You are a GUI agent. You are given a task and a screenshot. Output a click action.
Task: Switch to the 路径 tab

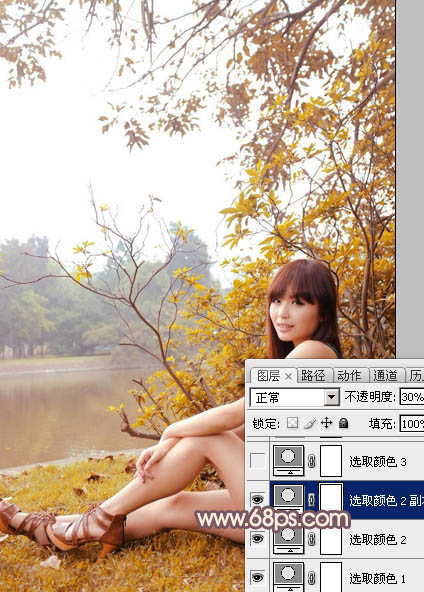[313, 376]
